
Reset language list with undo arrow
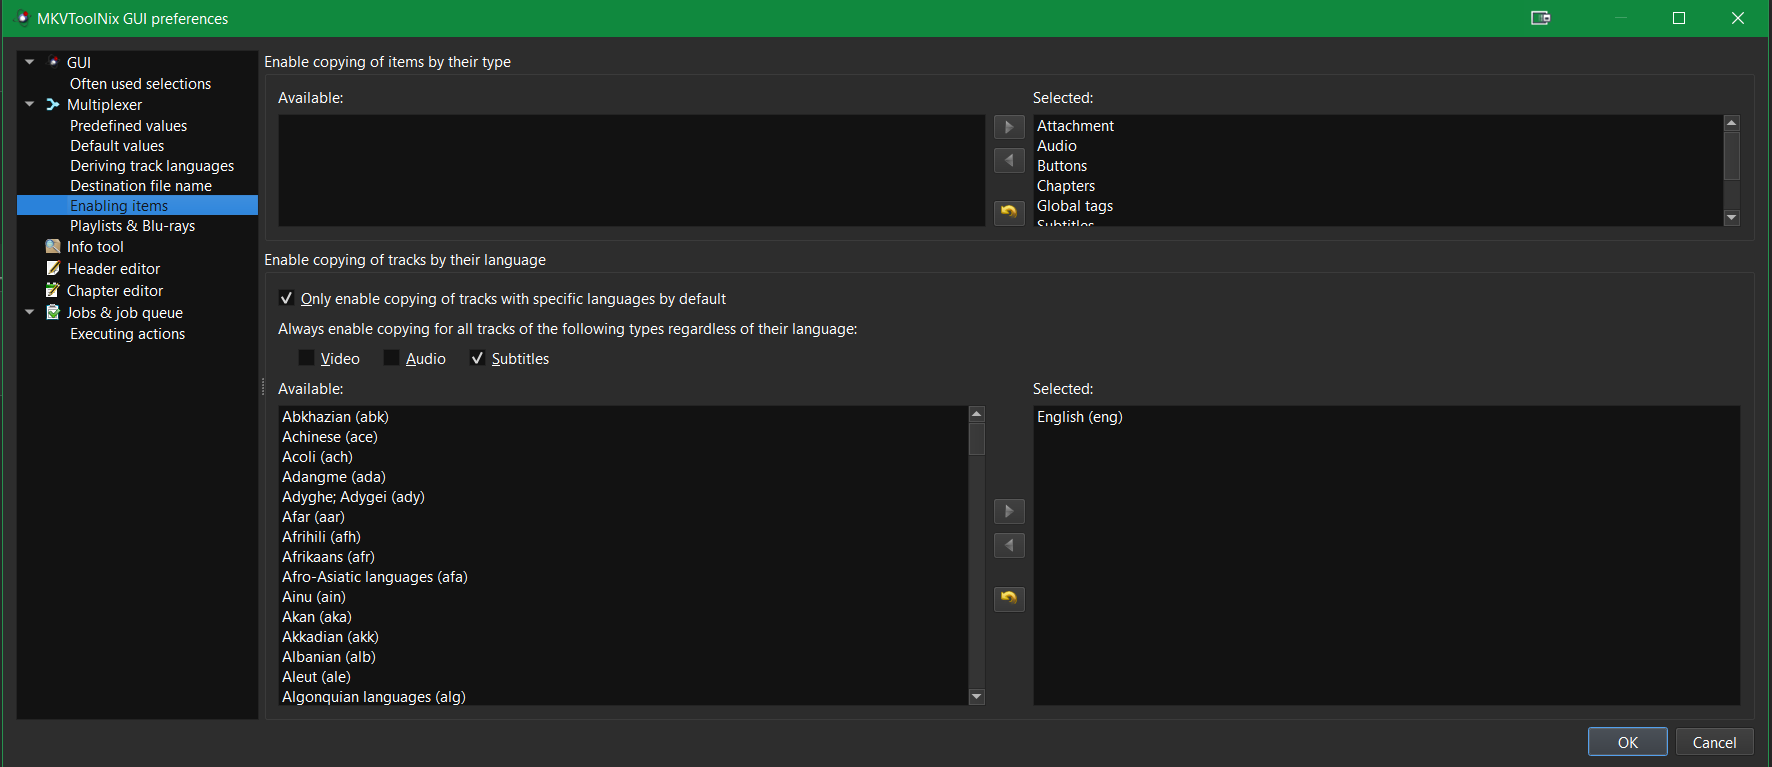(x=1009, y=598)
